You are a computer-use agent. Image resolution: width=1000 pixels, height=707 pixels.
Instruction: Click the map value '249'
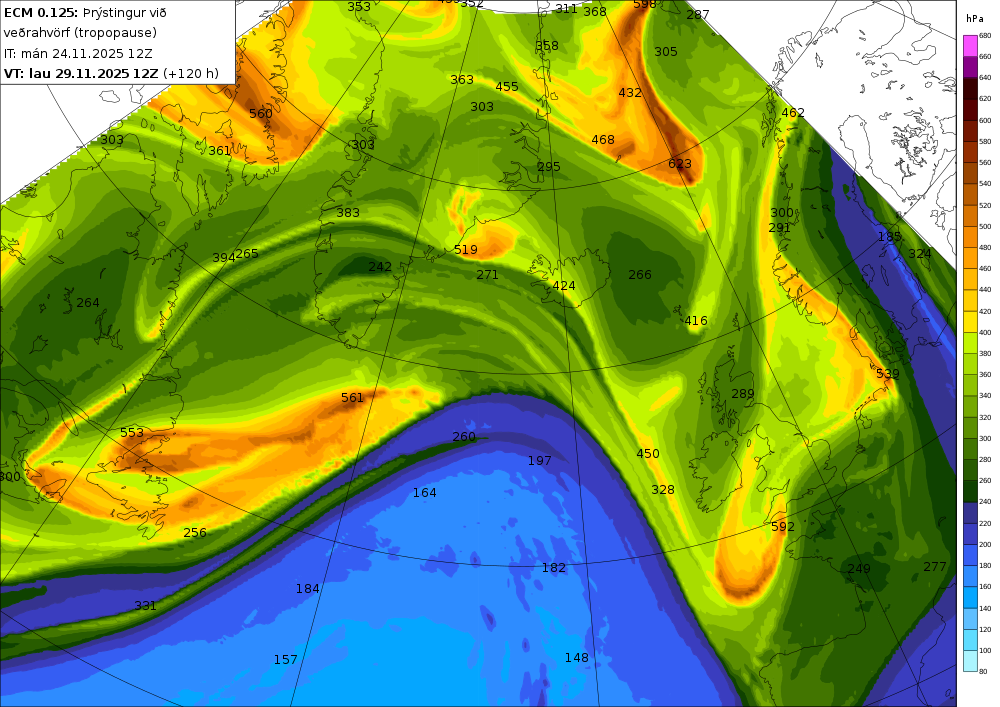coord(859,568)
